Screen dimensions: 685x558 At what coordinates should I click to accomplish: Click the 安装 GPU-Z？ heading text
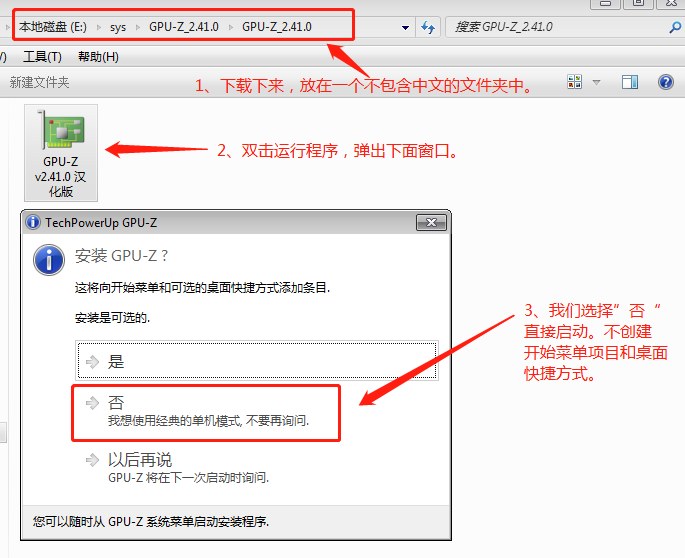121,256
